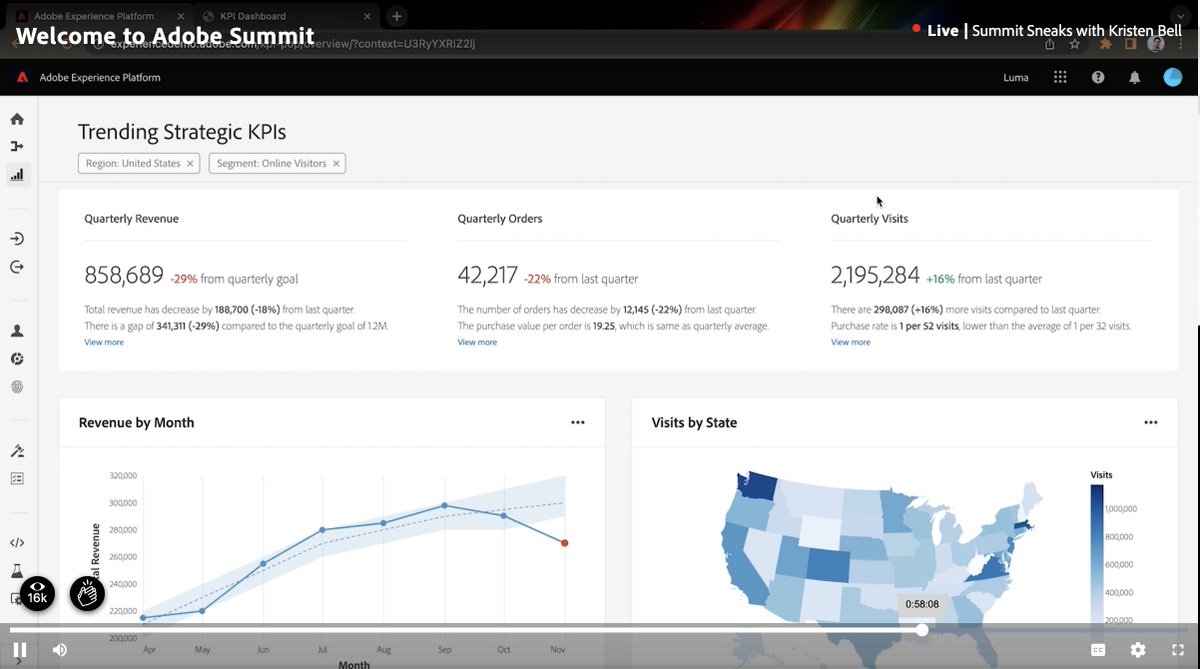Toggle closed captions CC button
The image size is (1200, 669).
pos(1098,650)
